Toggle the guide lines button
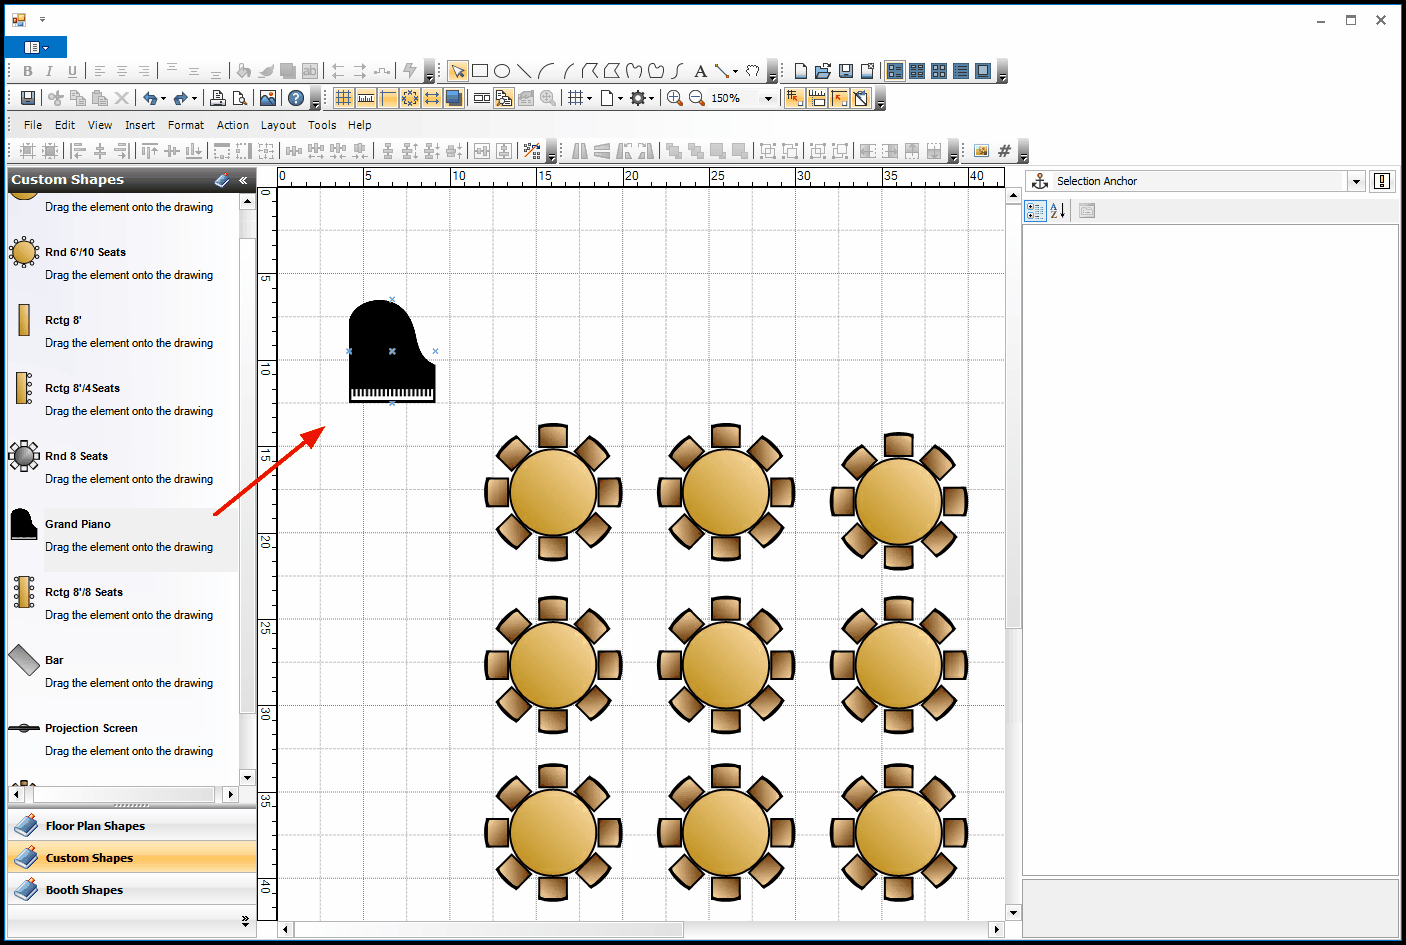 388,98
